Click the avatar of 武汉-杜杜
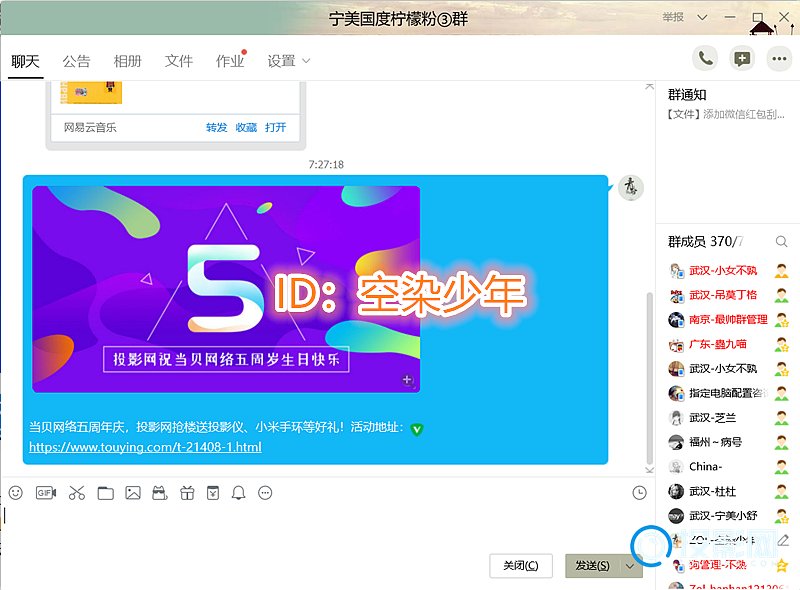This screenshot has width=800, height=590. tap(677, 491)
